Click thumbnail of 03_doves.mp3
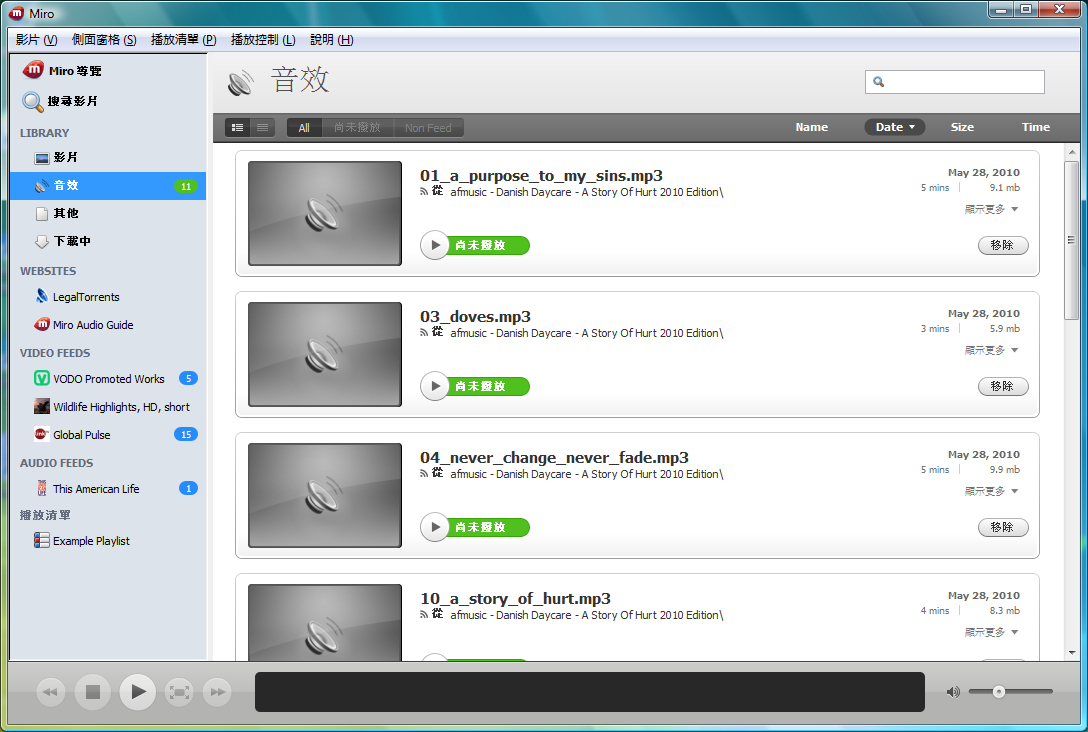Viewport: 1088px width, 732px height. click(x=325, y=354)
